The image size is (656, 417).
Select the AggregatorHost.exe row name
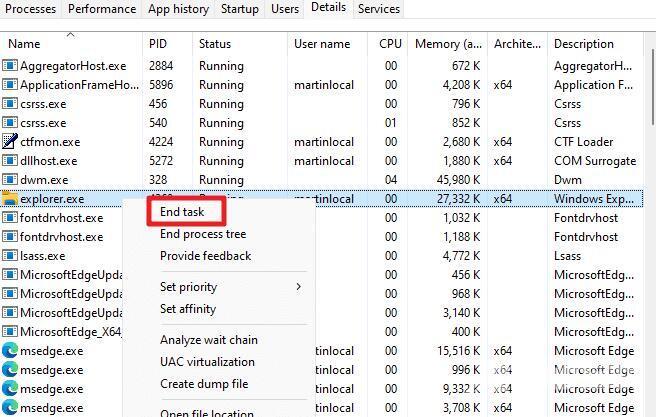pyautogui.click(x=73, y=66)
